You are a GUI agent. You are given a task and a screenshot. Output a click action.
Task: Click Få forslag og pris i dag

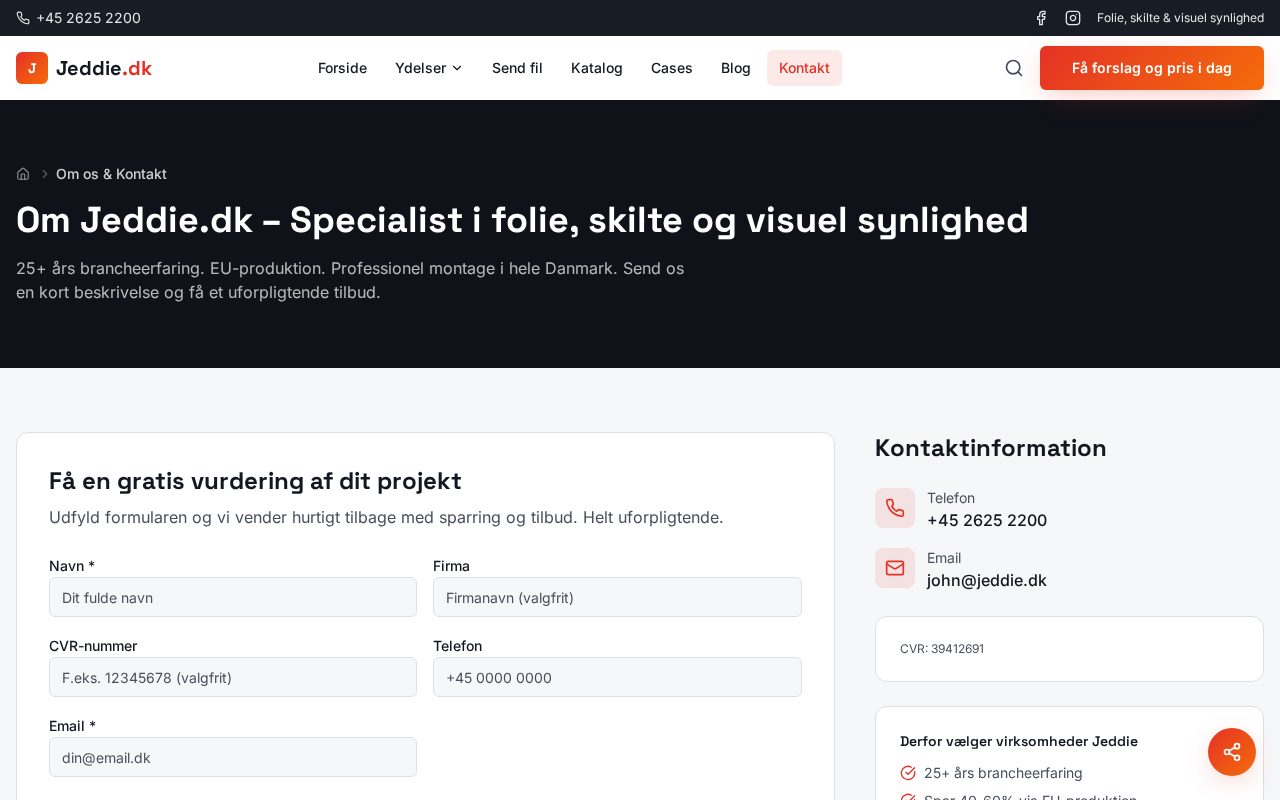(1152, 68)
